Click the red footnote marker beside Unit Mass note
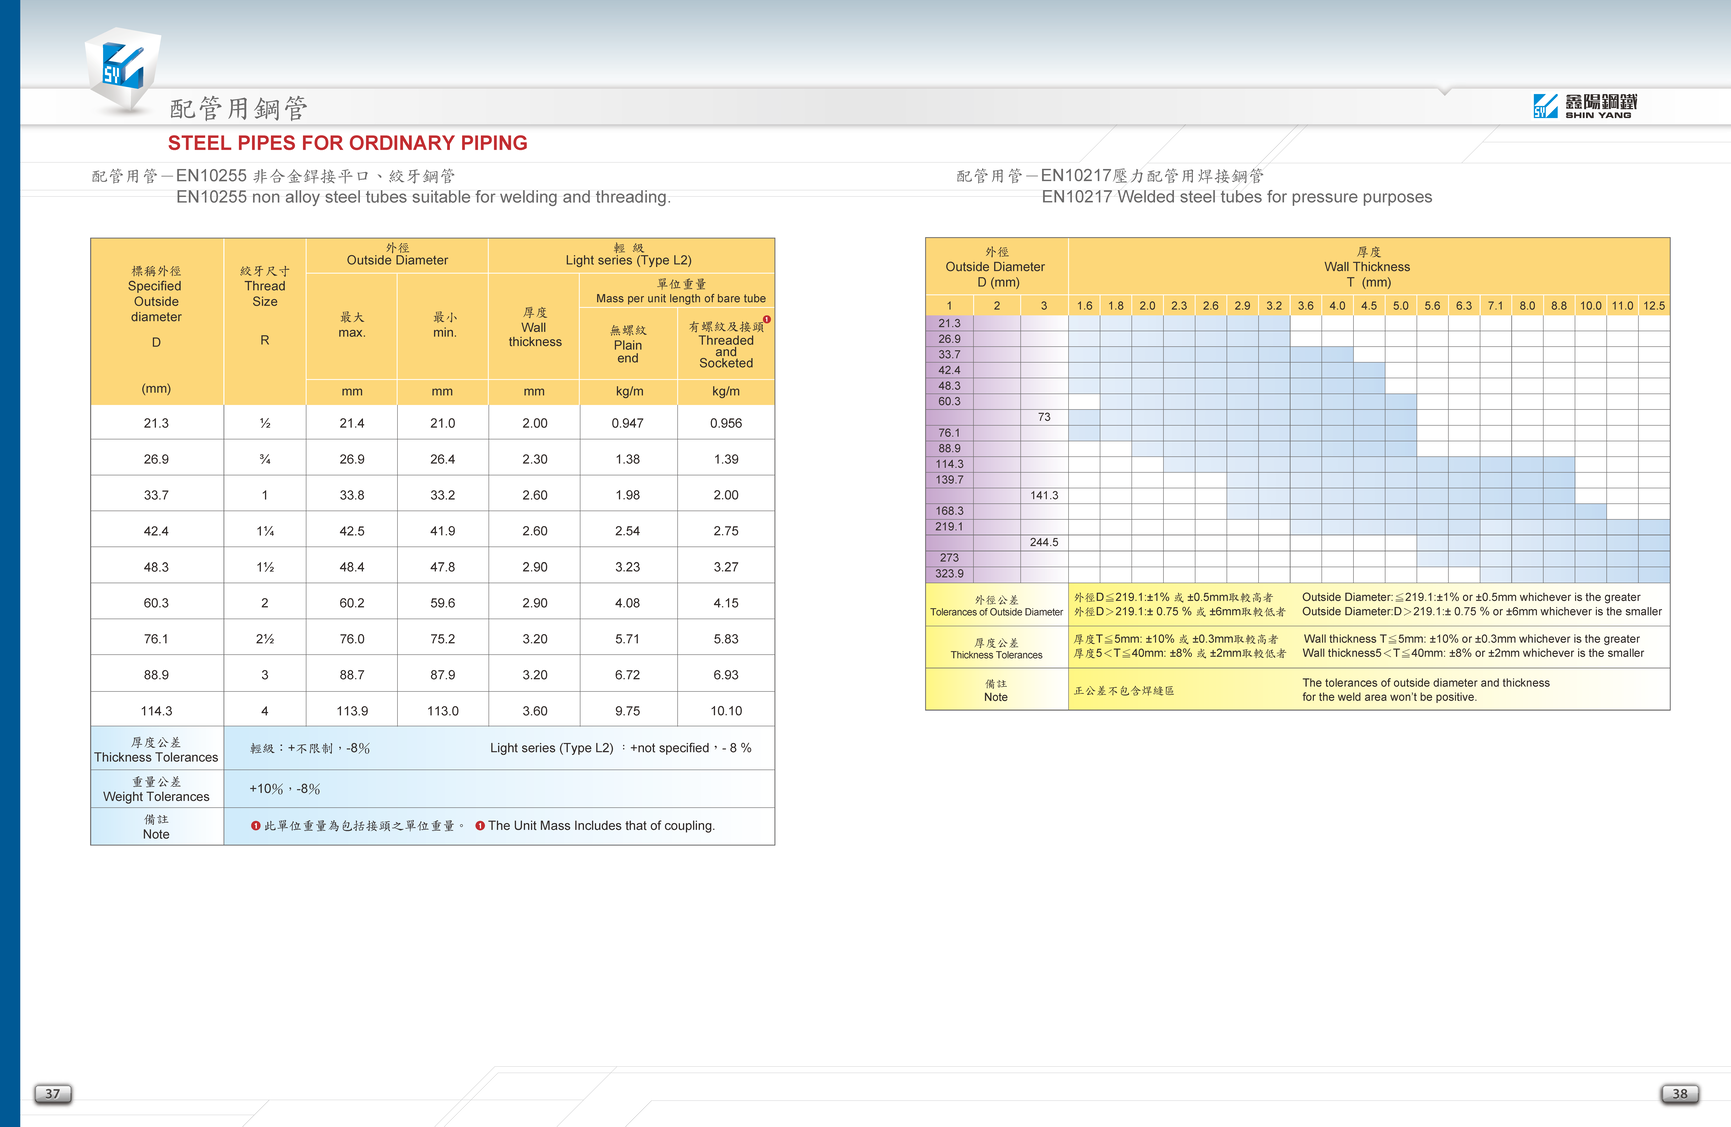 pyautogui.click(x=480, y=826)
